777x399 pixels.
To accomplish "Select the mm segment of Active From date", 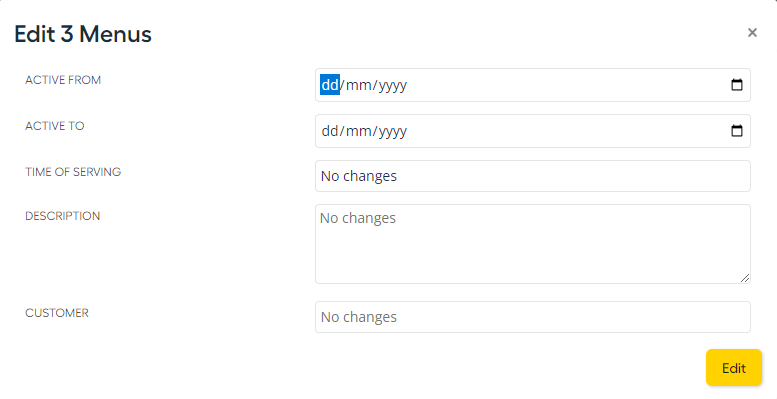I will (x=358, y=85).
